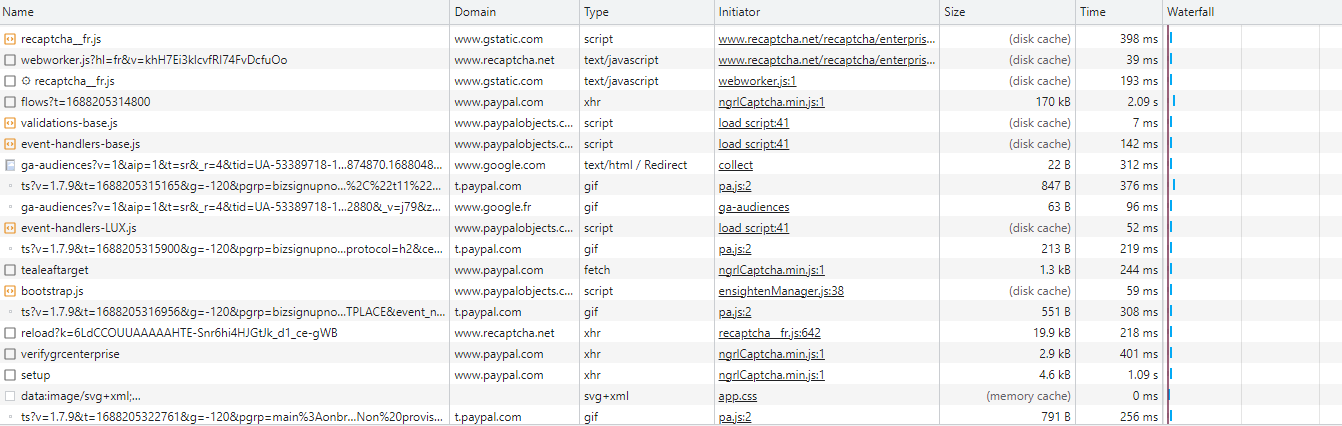Sort requests by Size column header
The width and height of the screenshot is (1342, 426).
[955, 12]
